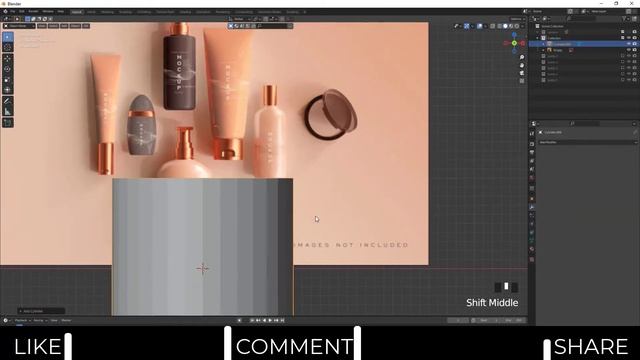
Task: Switch viewport to Wireframe shading
Action: coord(499,26)
